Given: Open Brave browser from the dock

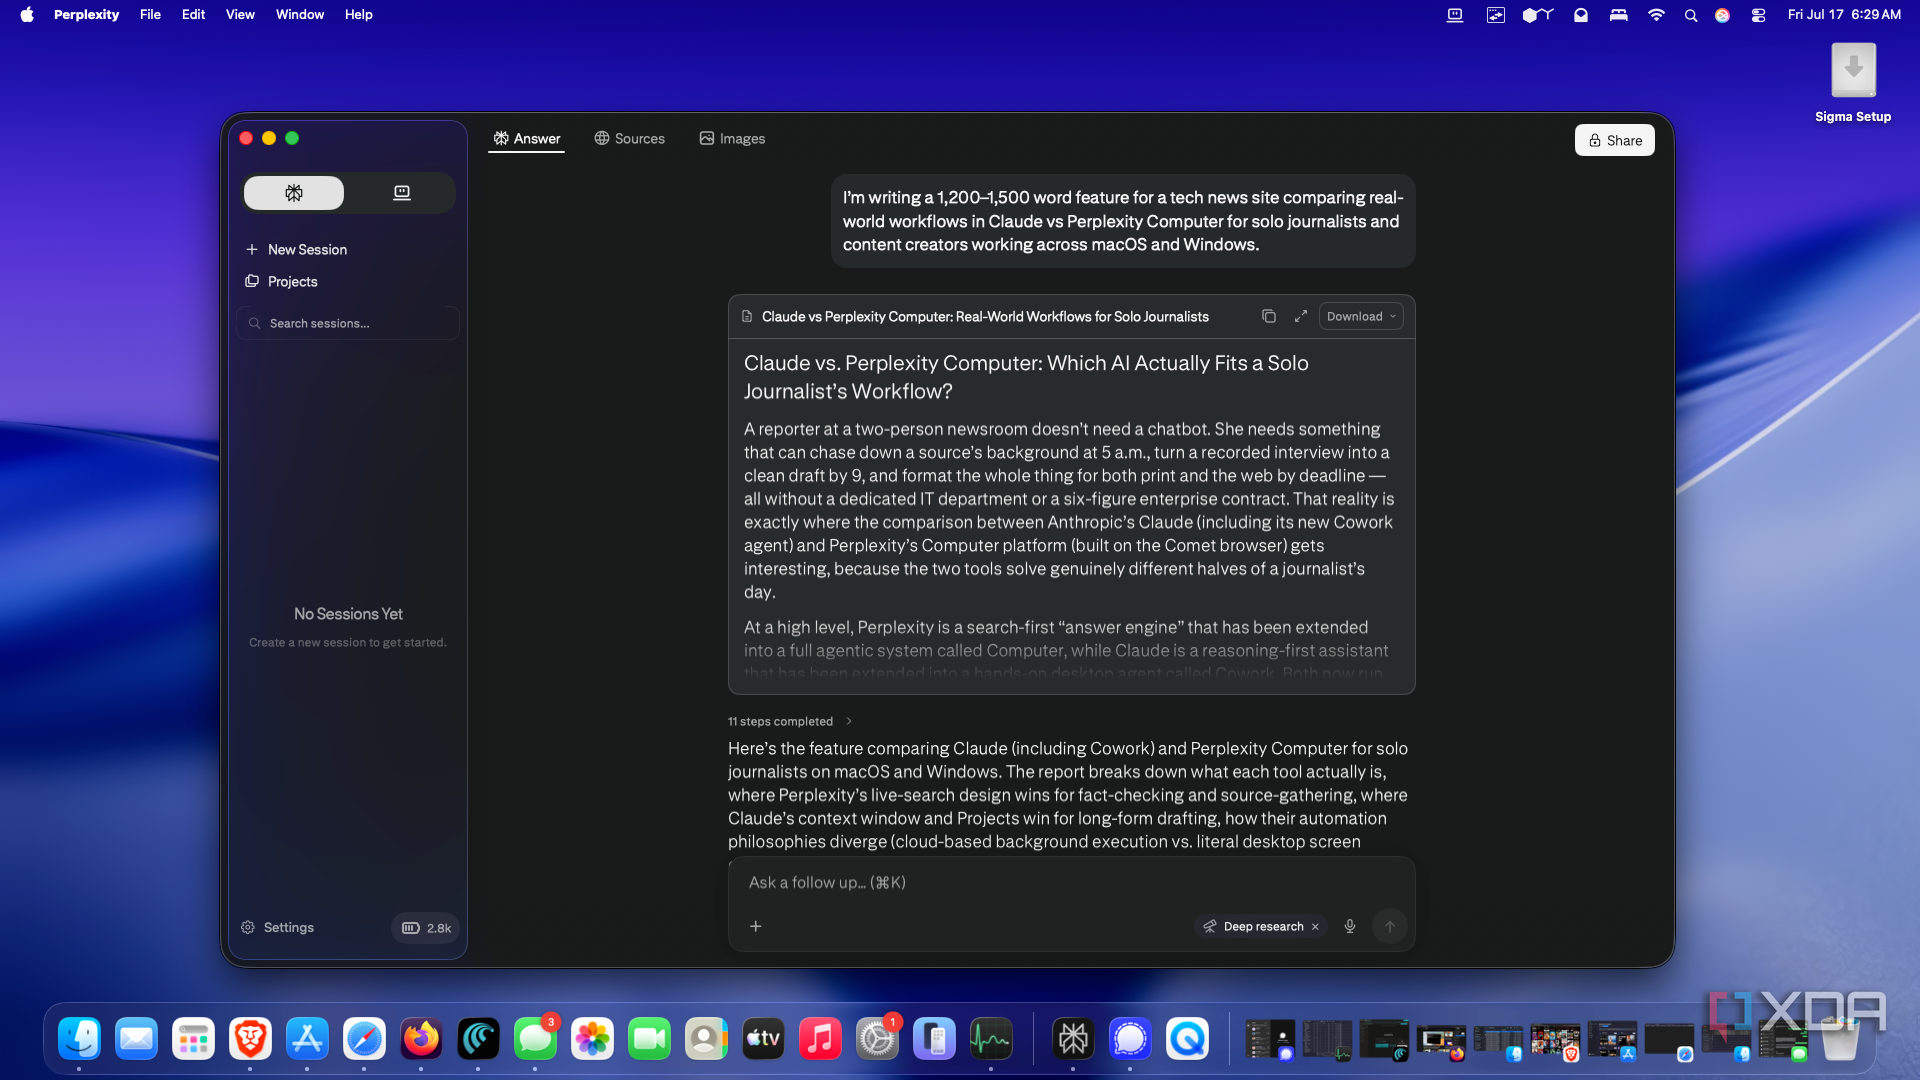Looking at the screenshot, I should point(250,1039).
